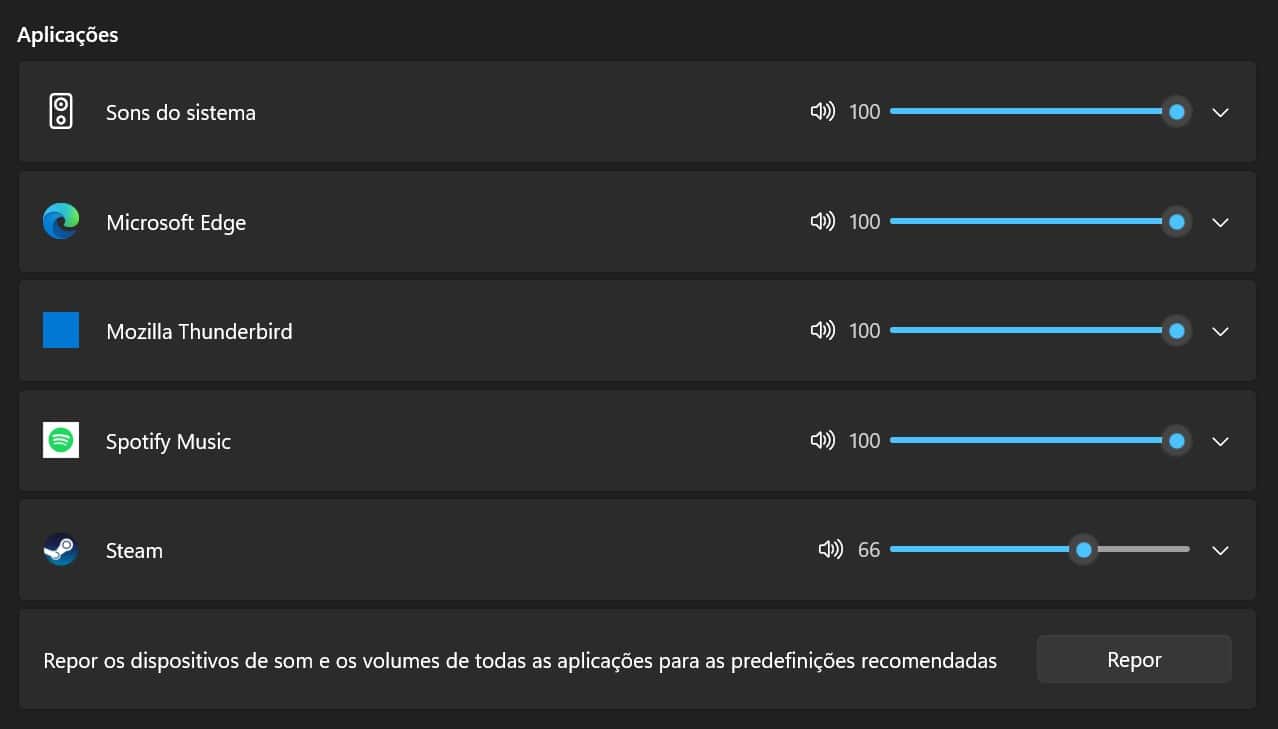The image size is (1278, 729).
Task: Click the Microsoft Edge app icon
Action: 61,221
